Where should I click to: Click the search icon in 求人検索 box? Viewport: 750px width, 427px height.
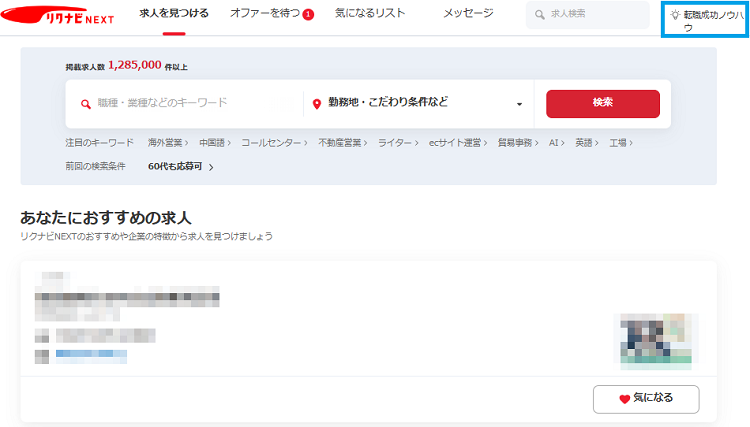(x=541, y=15)
